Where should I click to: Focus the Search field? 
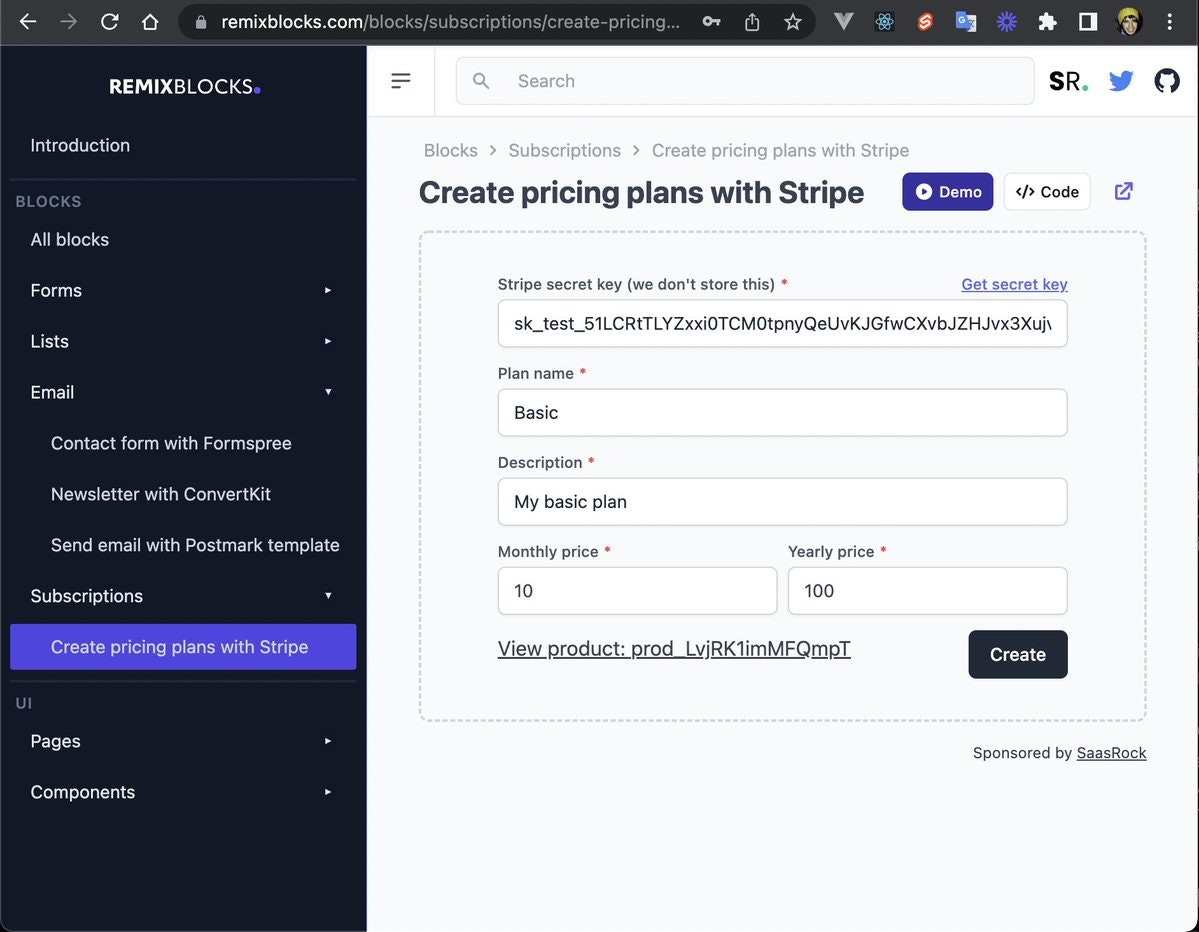pyautogui.click(x=746, y=80)
